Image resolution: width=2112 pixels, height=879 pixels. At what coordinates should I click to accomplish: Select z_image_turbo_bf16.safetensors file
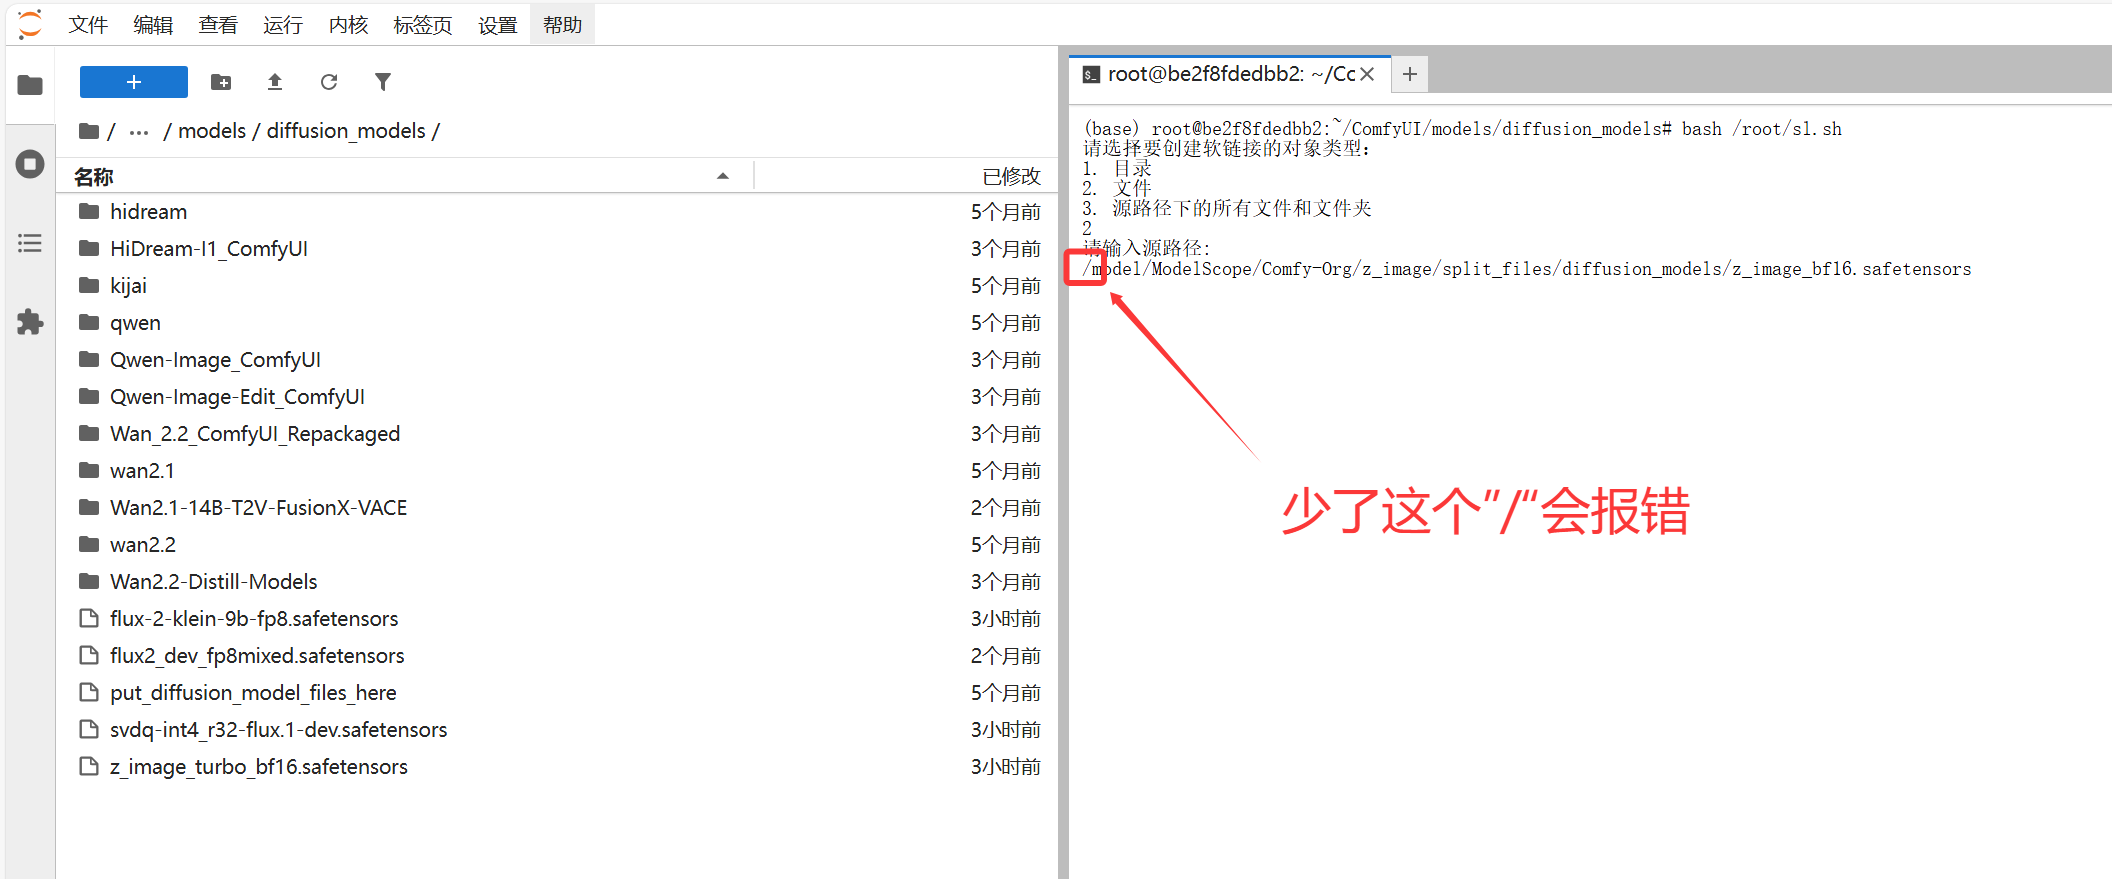click(259, 767)
